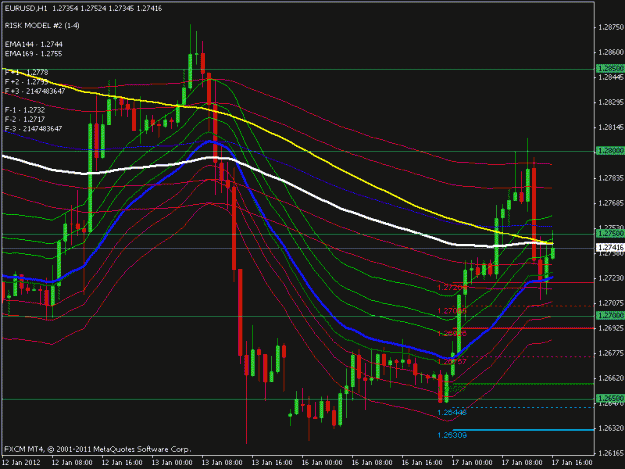Click the 13 Jan 16:00 time label
The width and height of the screenshot is (625, 469).
272,463
